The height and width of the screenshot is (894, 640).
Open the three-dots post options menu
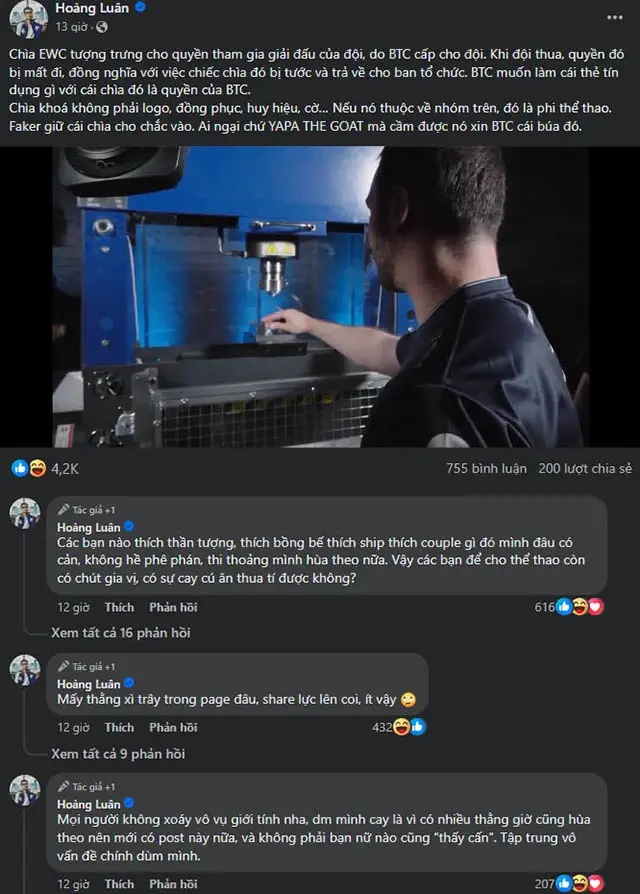(614, 18)
